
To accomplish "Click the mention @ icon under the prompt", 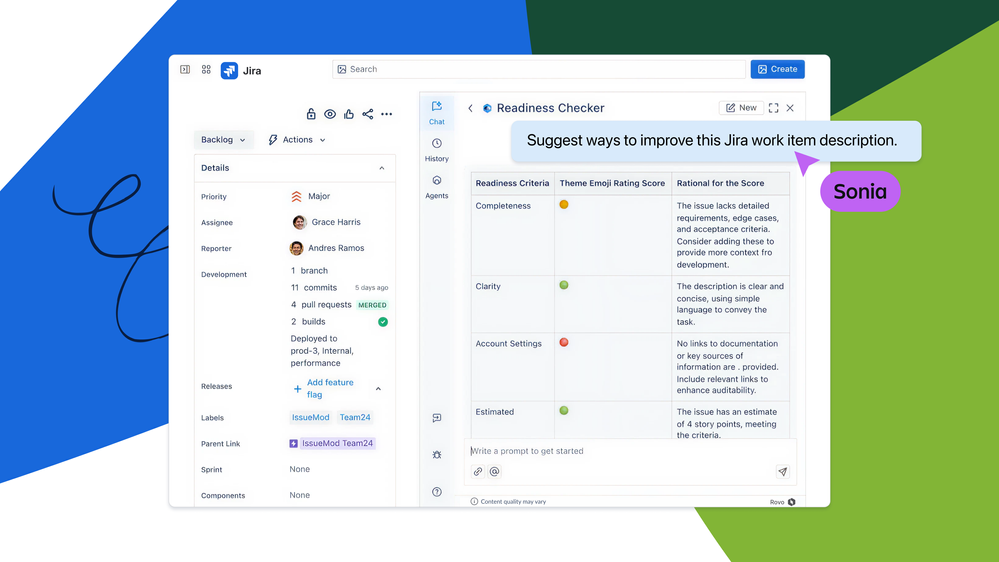I will pos(494,472).
